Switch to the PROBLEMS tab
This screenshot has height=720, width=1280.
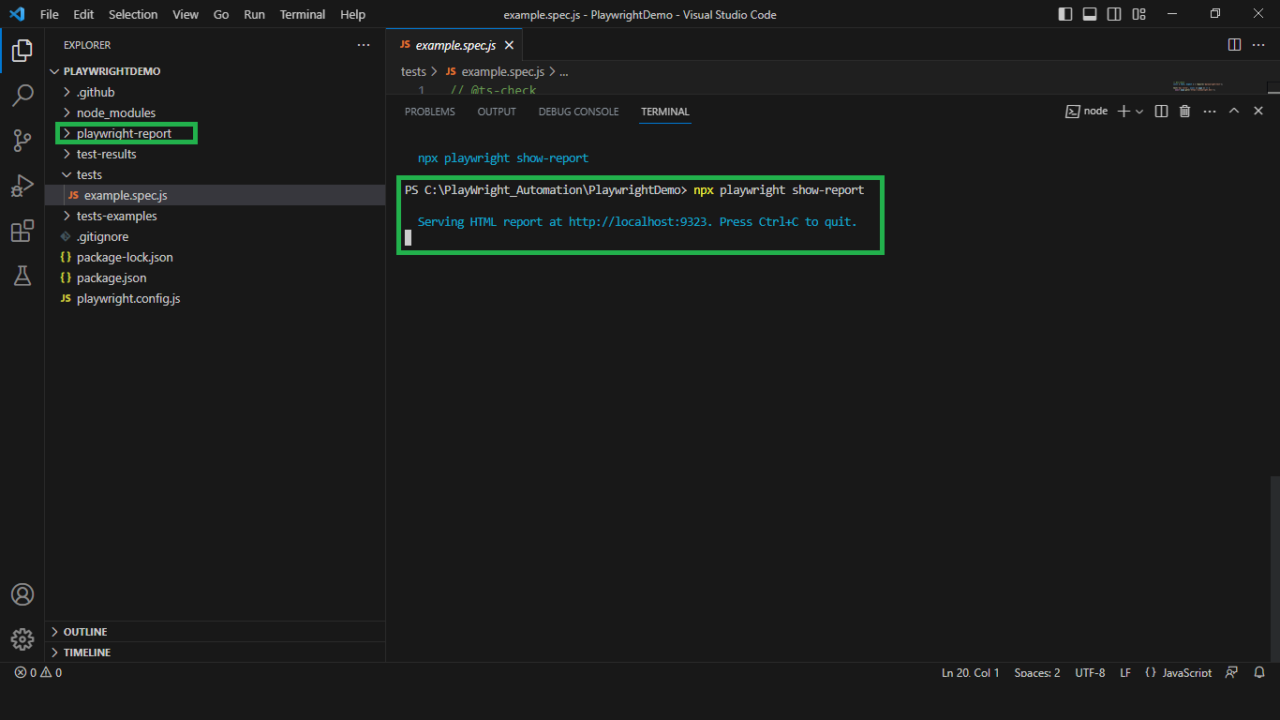[429, 112]
